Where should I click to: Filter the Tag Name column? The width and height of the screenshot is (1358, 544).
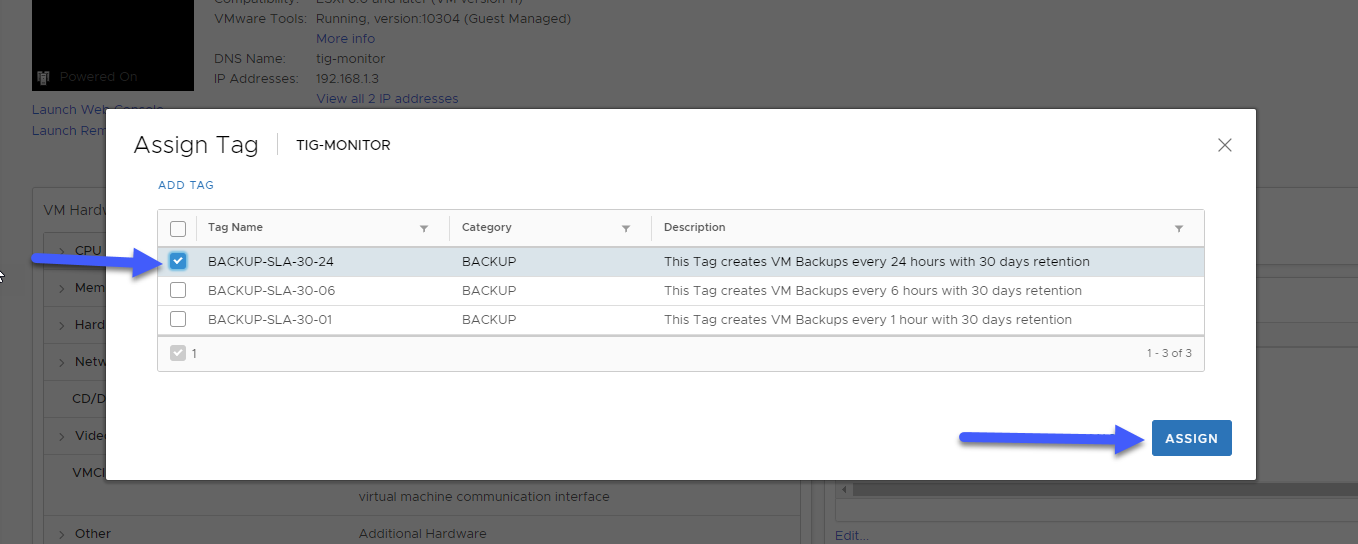point(424,229)
